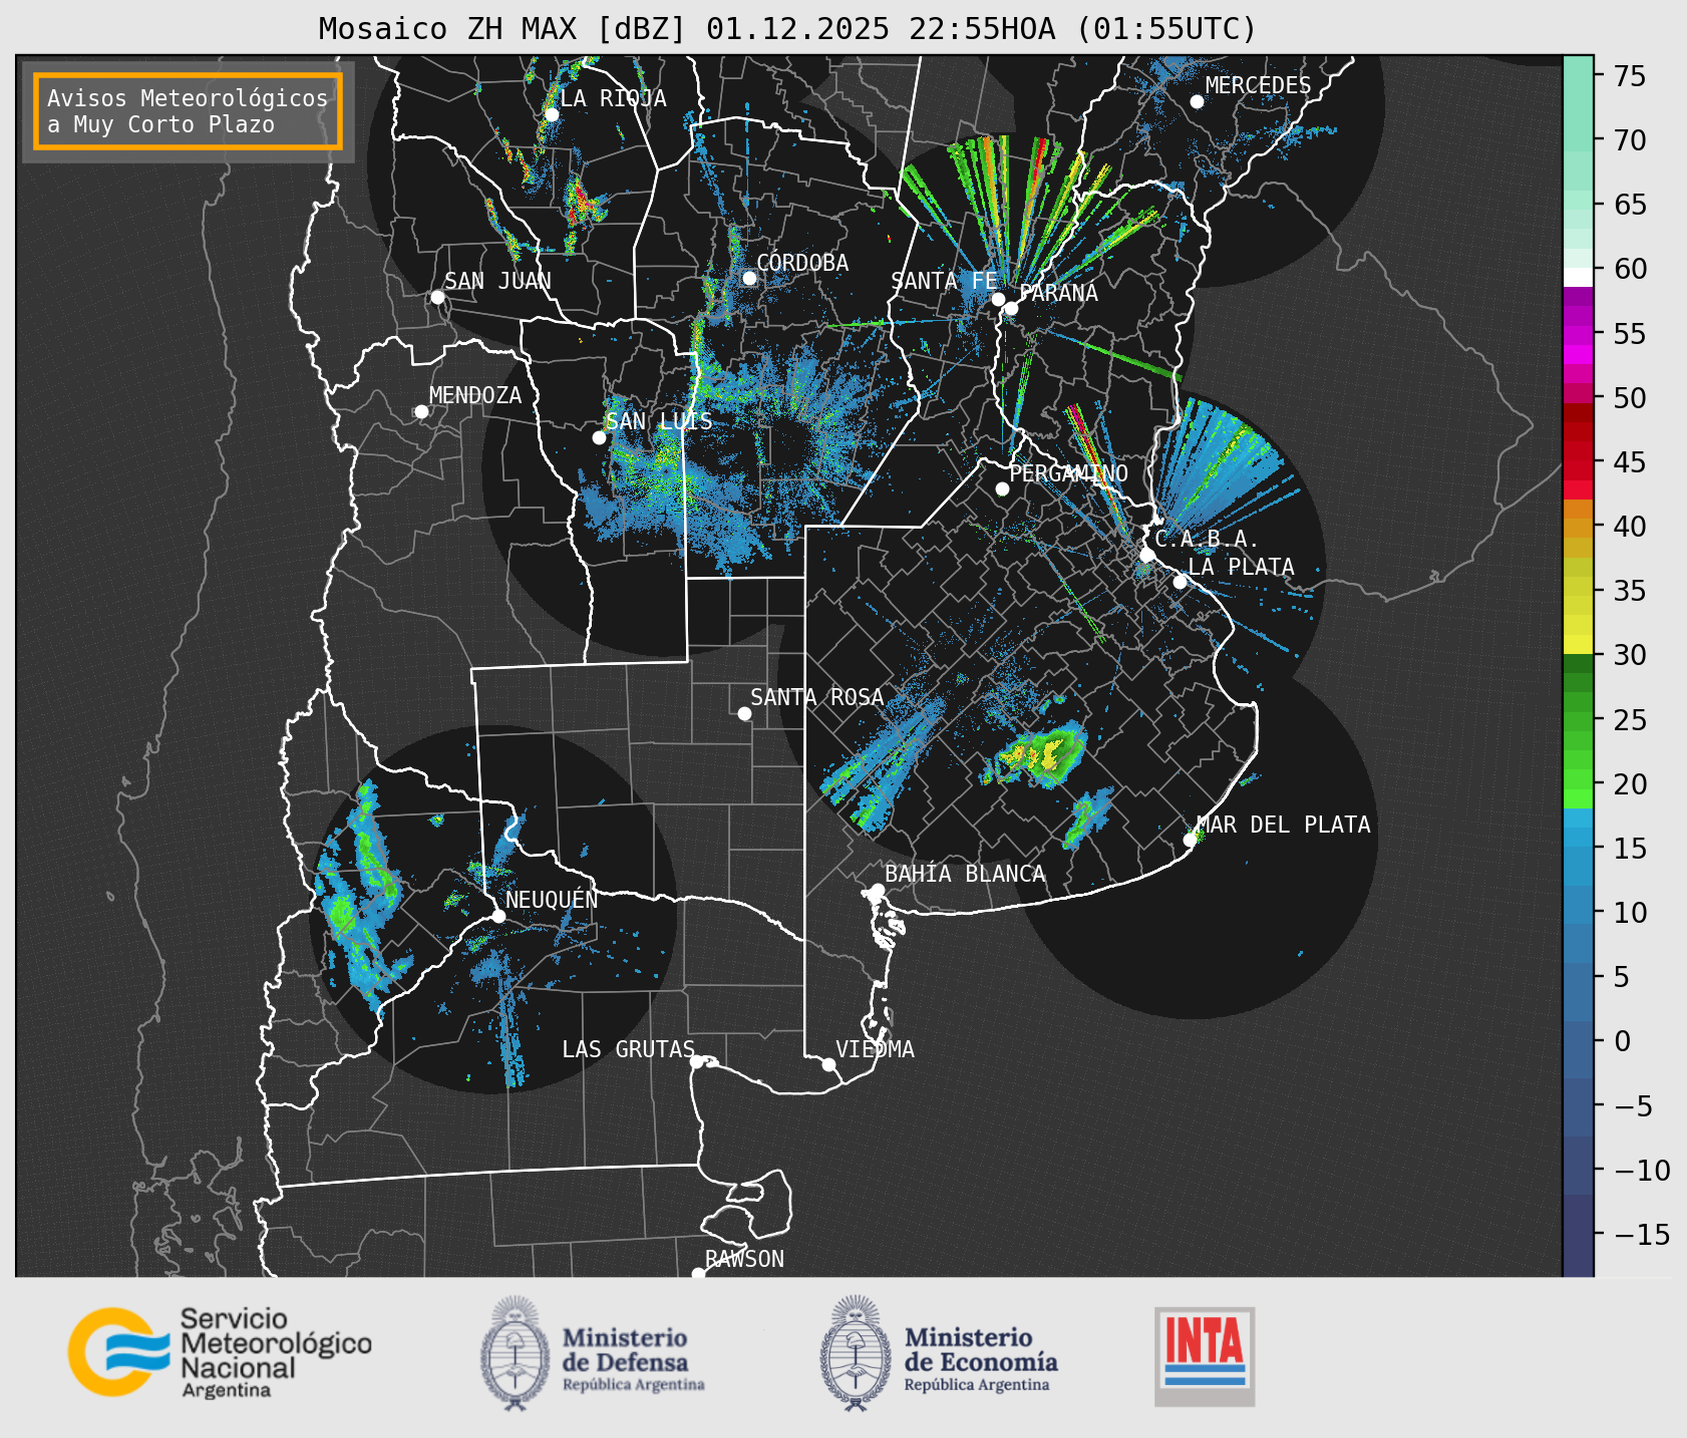Click the INTA logo

pos(1205,1356)
